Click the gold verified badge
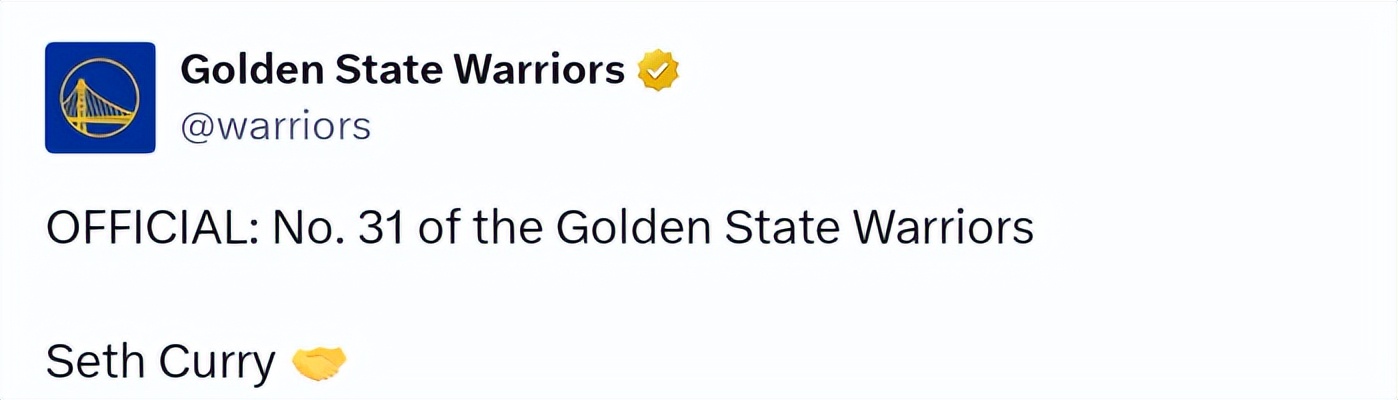1398x400 pixels. point(658,71)
